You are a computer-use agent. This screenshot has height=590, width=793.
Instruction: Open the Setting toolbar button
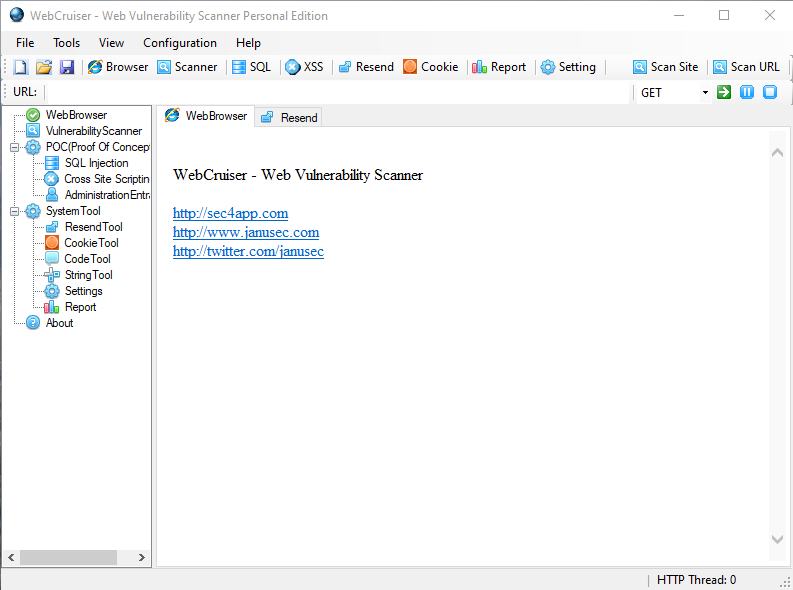coord(568,67)
